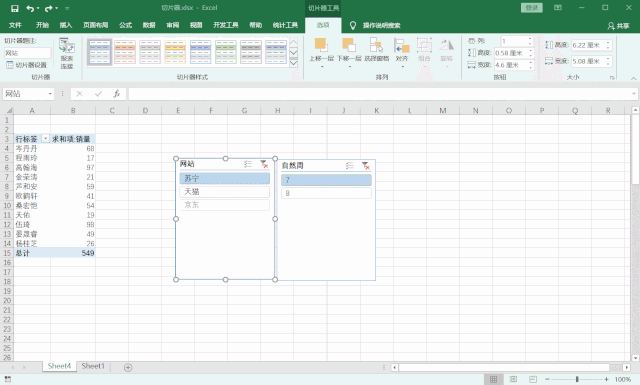Open the Undo history dropdown arrow
Image resolution: width=640 pixels, height=385 pixels.
[38, 9]
